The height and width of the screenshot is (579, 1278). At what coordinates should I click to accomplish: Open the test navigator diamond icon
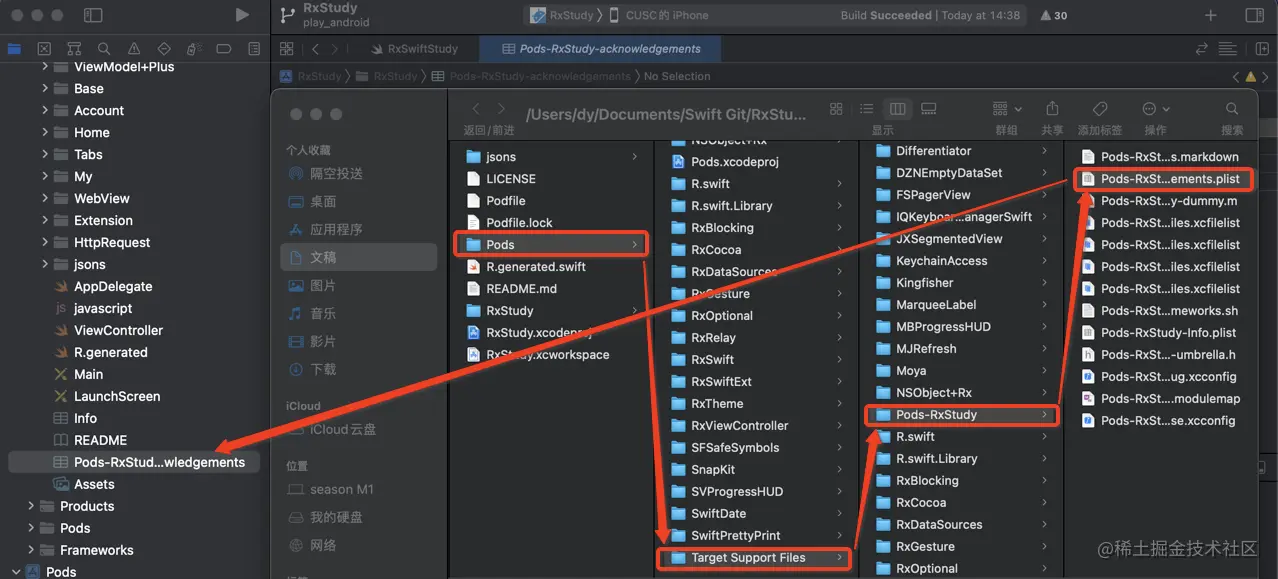click(x=164, y=48)
